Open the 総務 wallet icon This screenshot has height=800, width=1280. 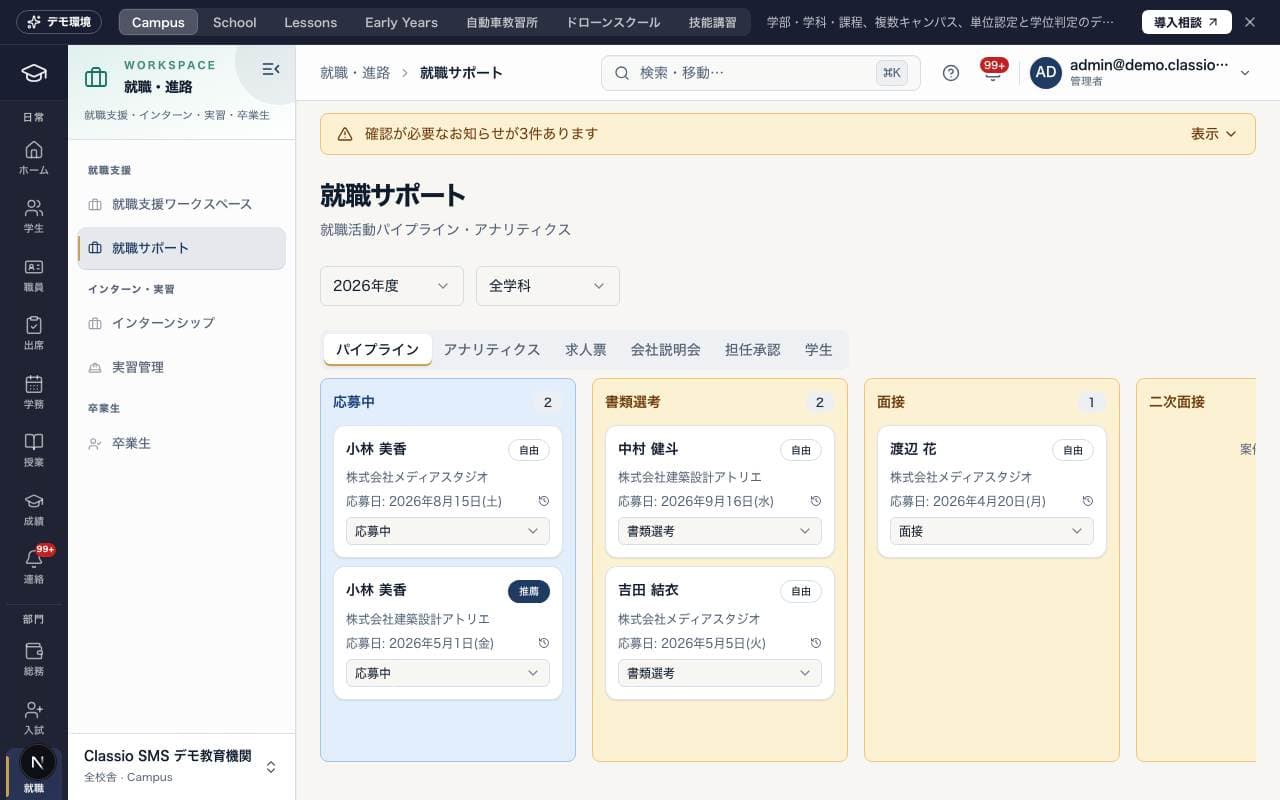[33, 659]
